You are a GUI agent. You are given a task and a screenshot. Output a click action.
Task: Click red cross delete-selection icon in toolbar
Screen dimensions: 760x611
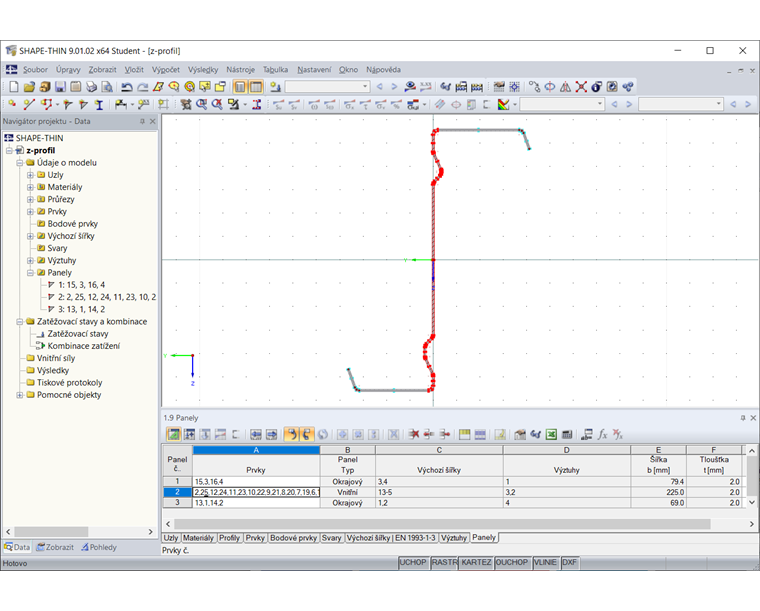(581, 87)
